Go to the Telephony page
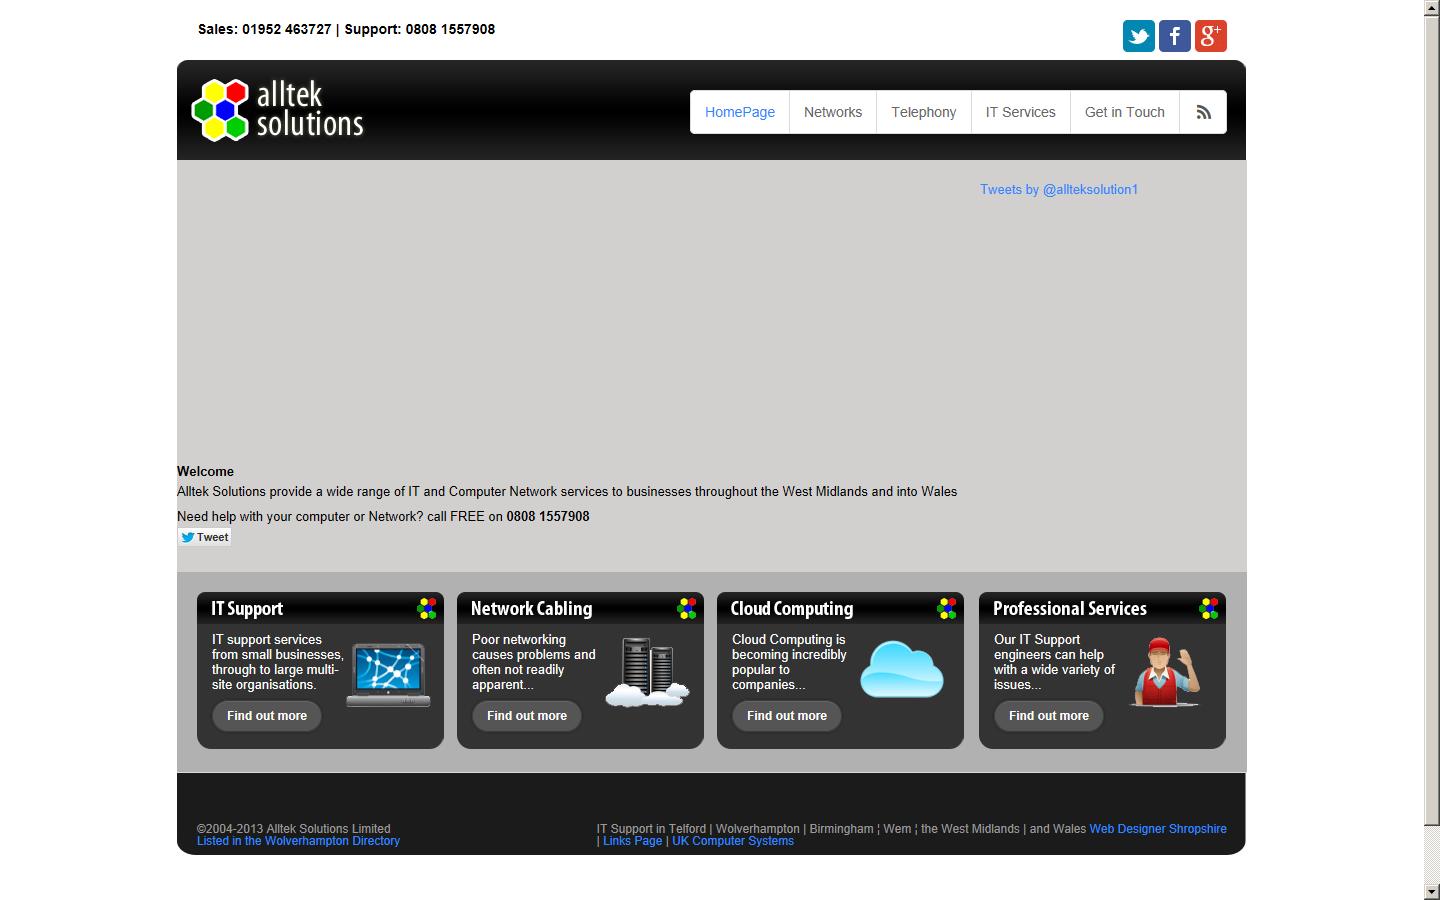Screen dimensions: 1440x900 [x=923, y=112]
